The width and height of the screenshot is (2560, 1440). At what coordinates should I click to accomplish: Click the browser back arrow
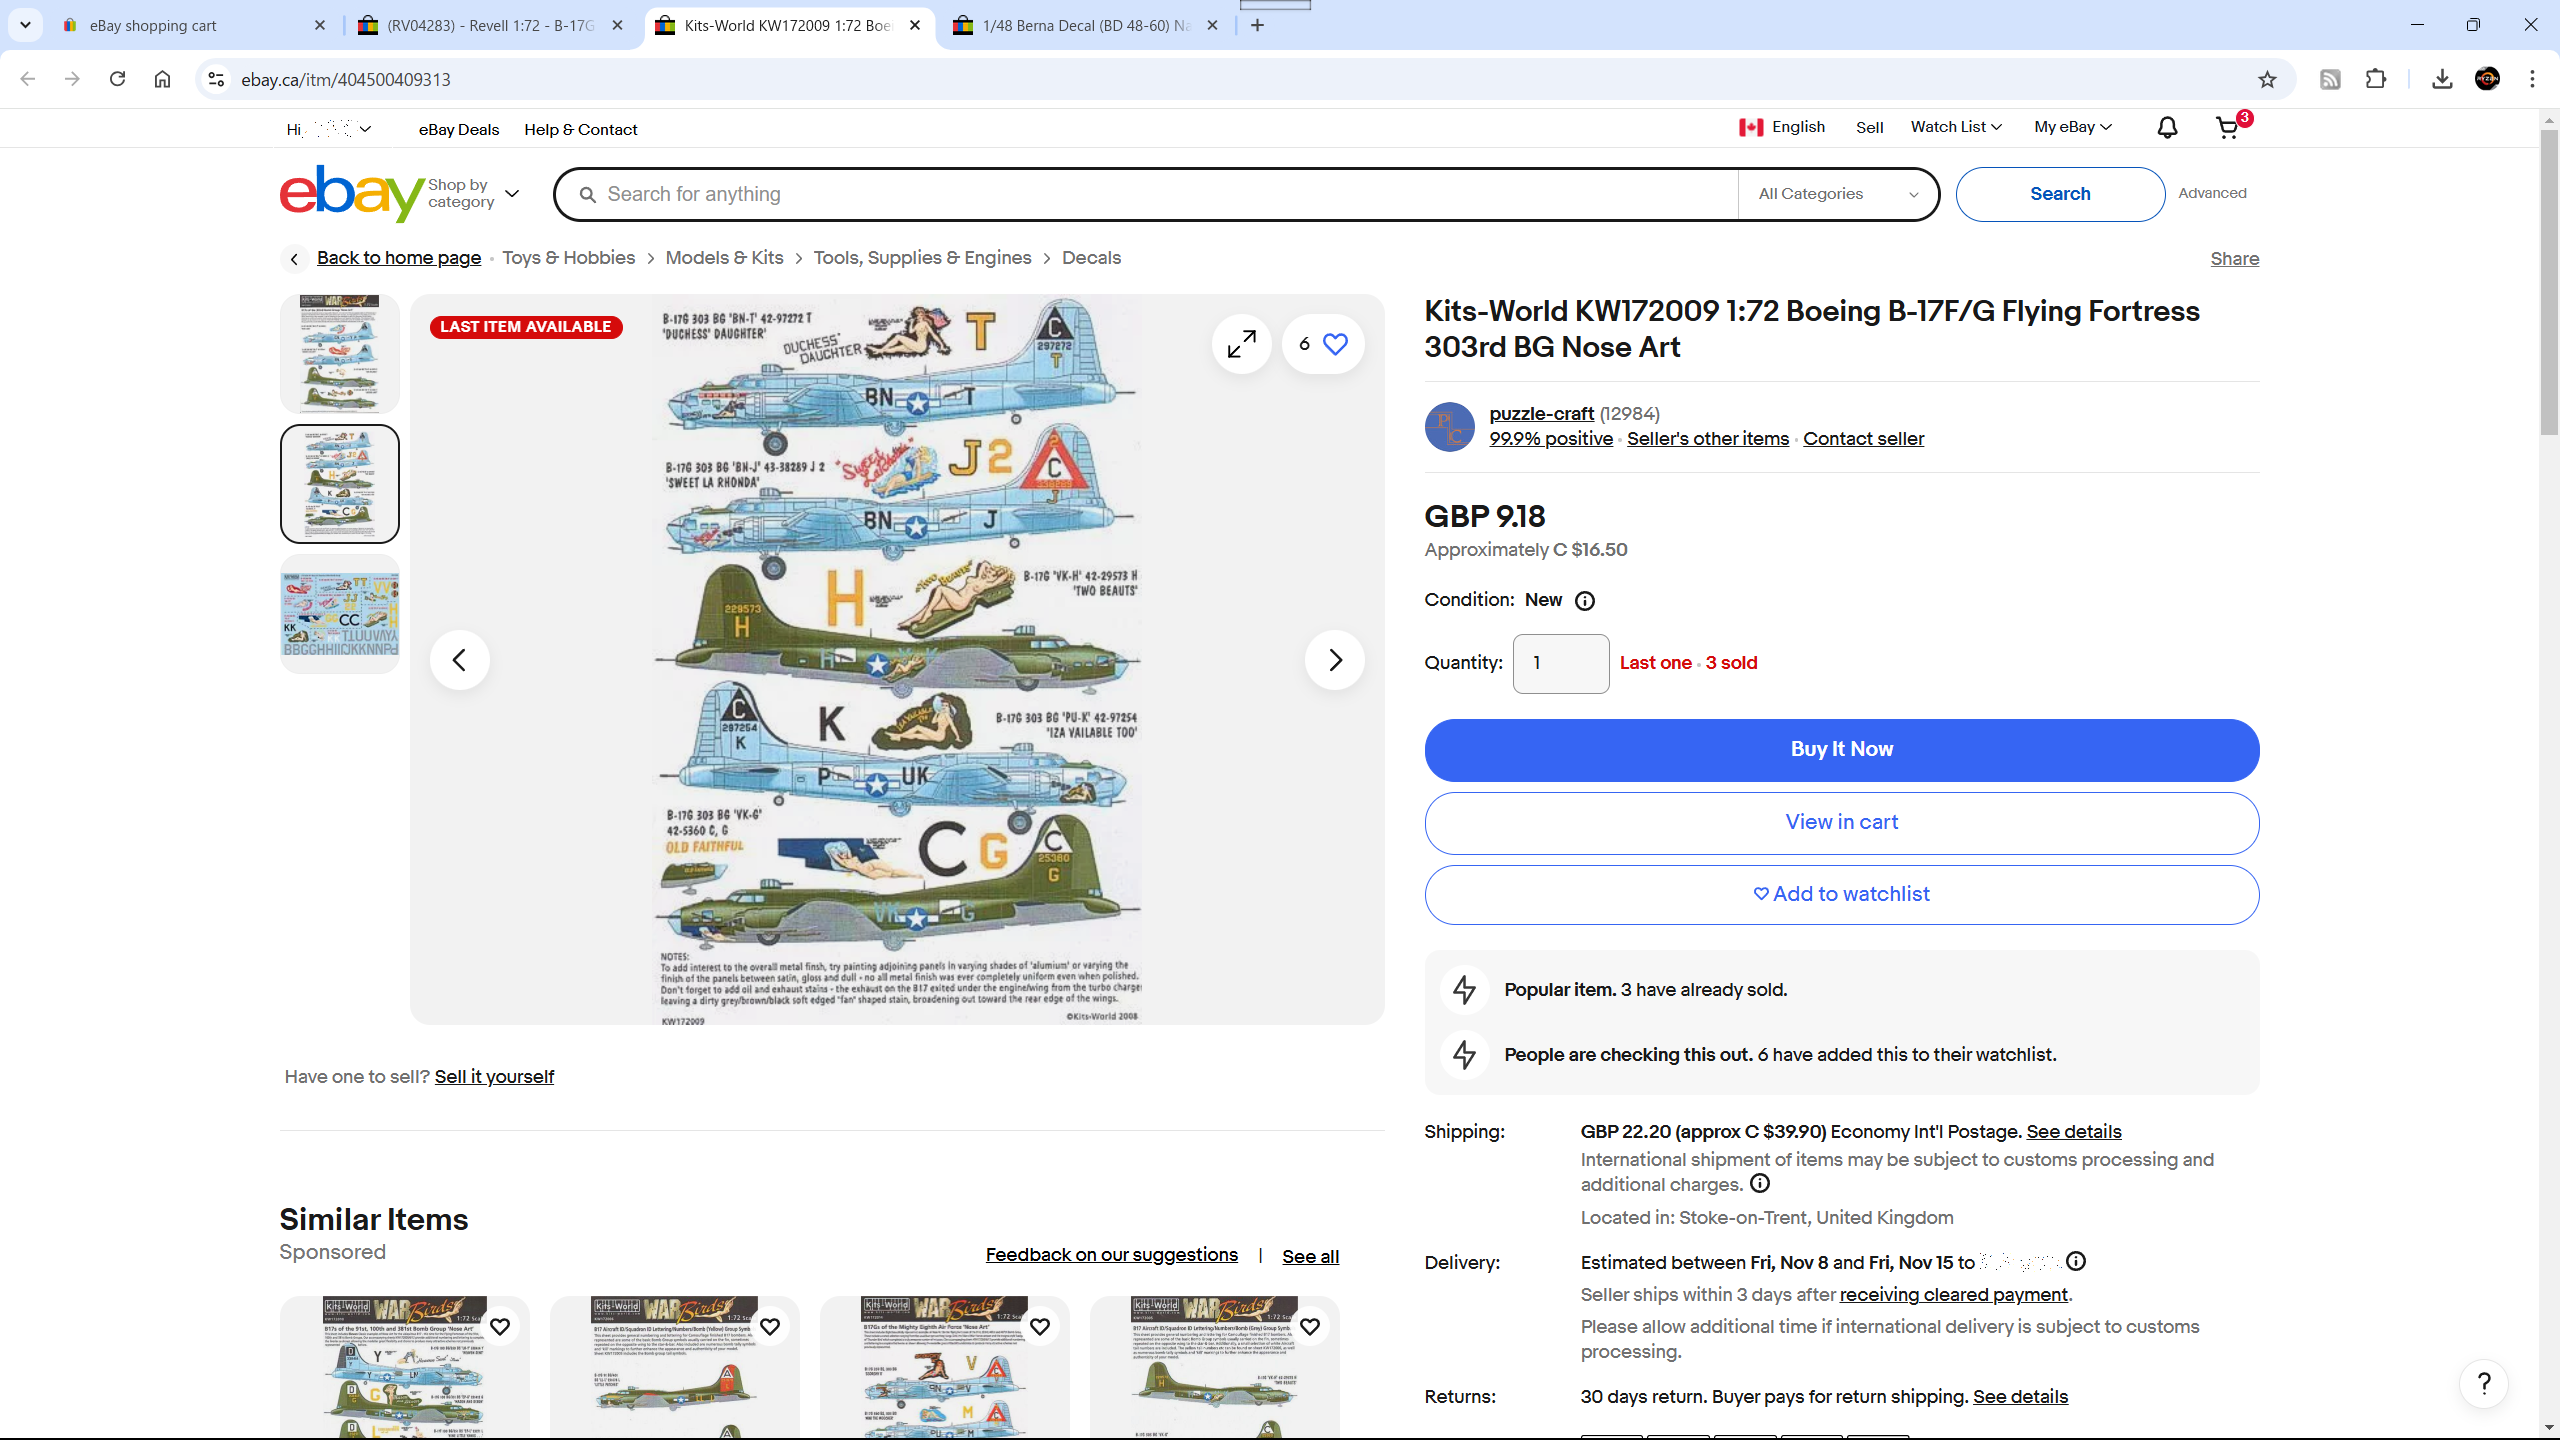pyautogui.click(x=28, y=80)
